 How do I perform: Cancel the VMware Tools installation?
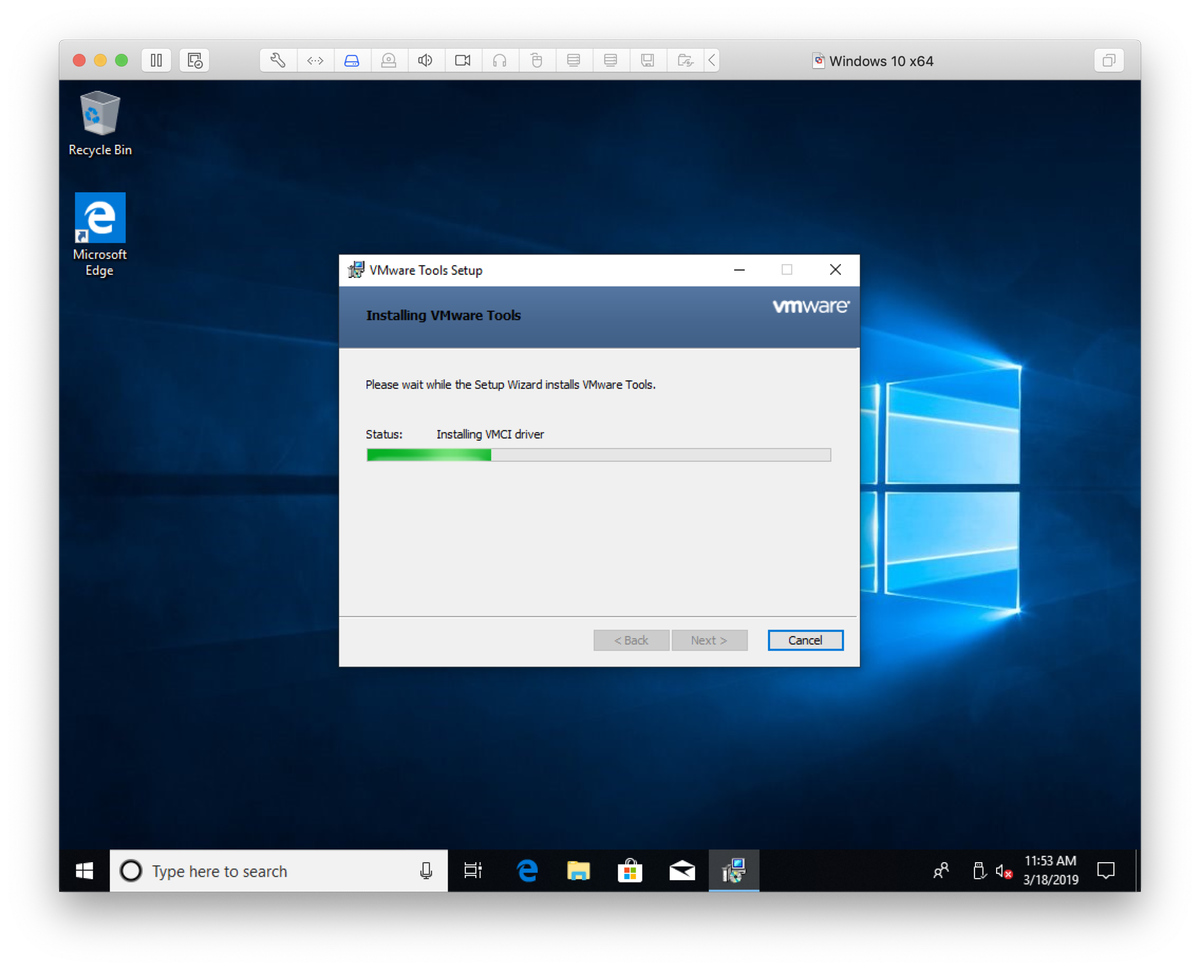pyautogui.click(x=805, y=640)
